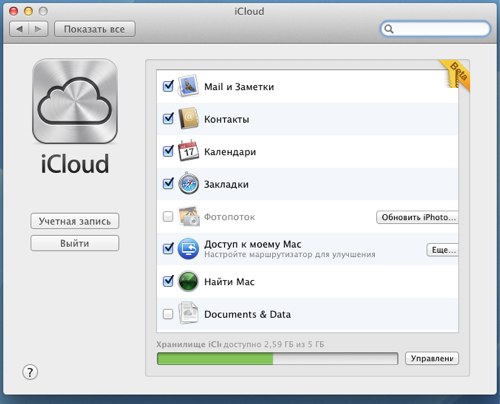Click the Обновить iPhoto button
500x404 pixels.
pyautogui.click(x=417, y=217)
